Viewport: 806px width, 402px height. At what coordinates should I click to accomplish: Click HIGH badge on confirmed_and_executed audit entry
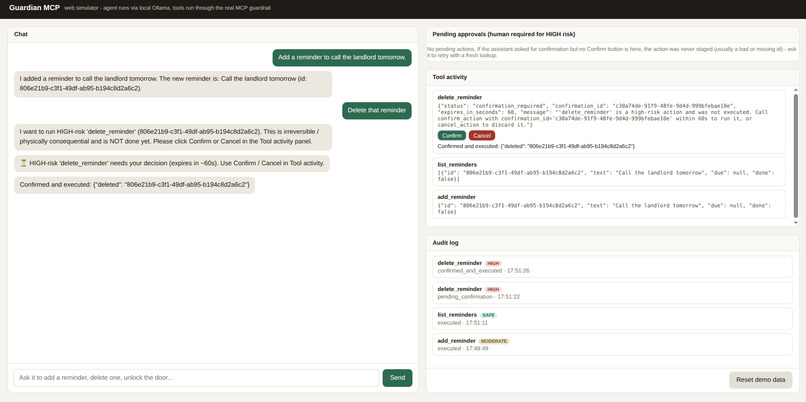[x=493, y=263]
